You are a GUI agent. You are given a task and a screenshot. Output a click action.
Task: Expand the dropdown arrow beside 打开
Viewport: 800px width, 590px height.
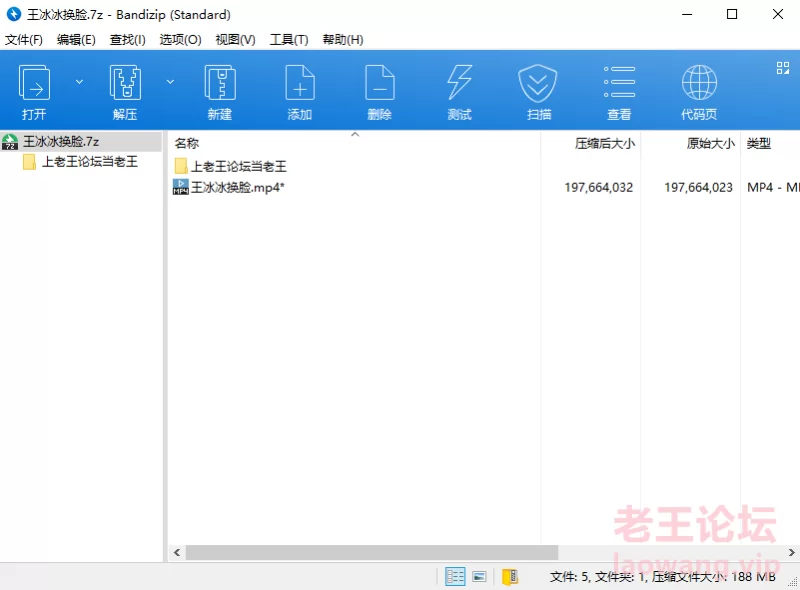(79, 82)
